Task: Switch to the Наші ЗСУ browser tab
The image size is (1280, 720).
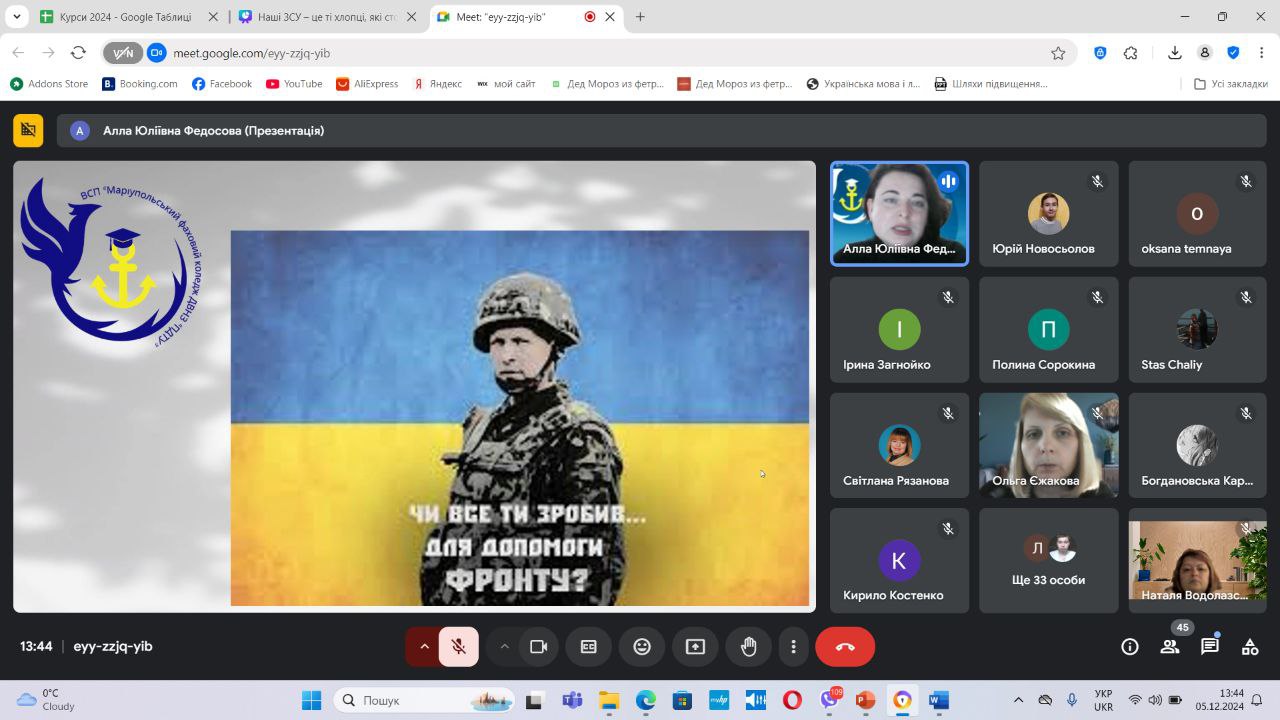Action: point(325,17)
